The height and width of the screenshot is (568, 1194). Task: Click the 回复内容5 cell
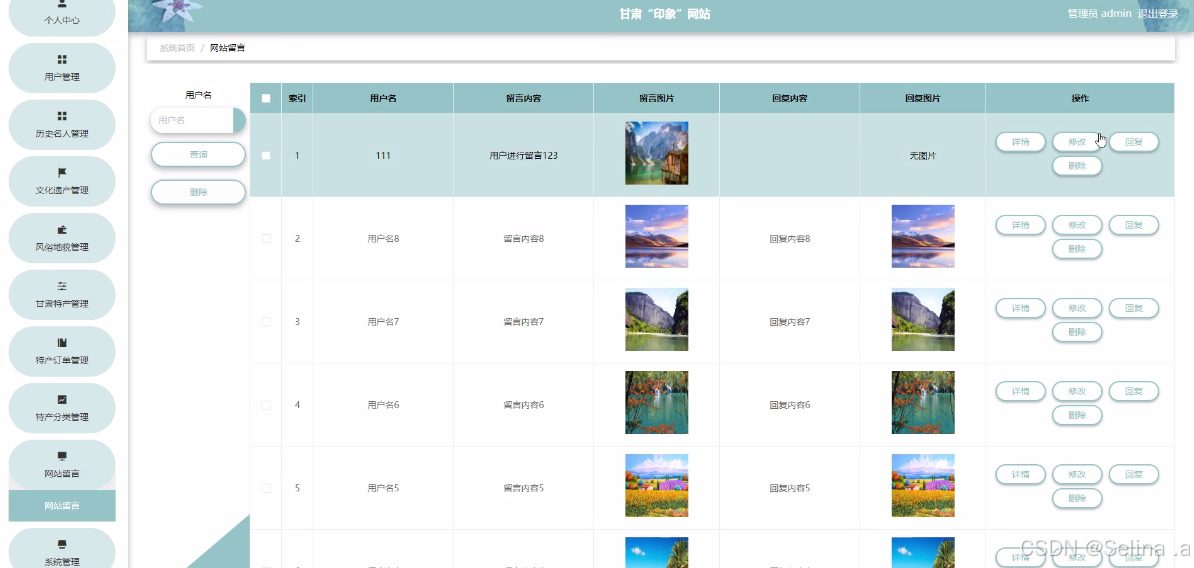[x=790, y=488]
